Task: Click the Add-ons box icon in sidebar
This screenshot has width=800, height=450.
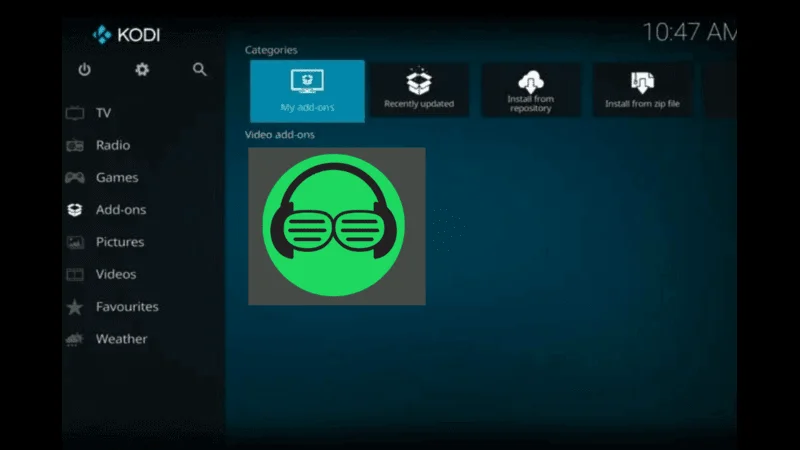Action: tap(75, 210)
